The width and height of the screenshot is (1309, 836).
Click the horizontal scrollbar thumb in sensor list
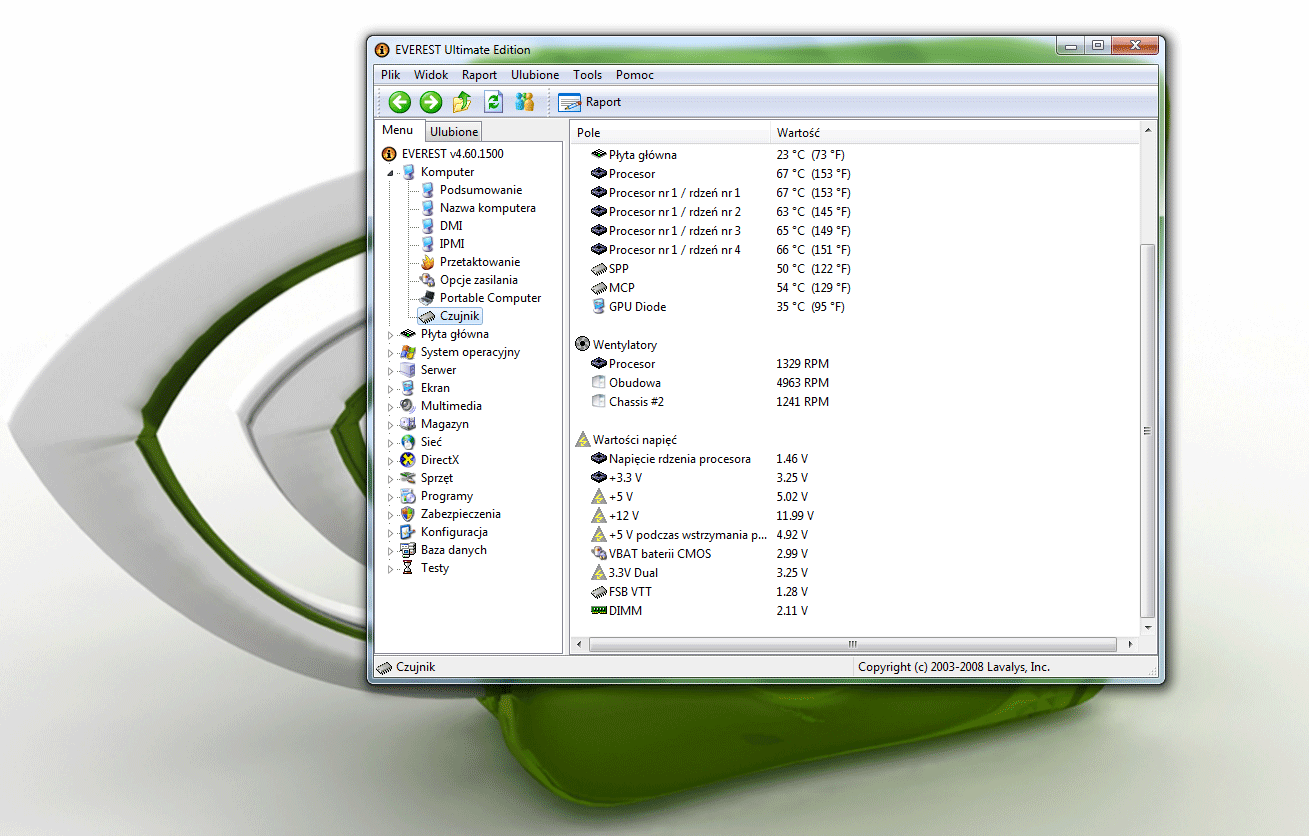point(853,645)
